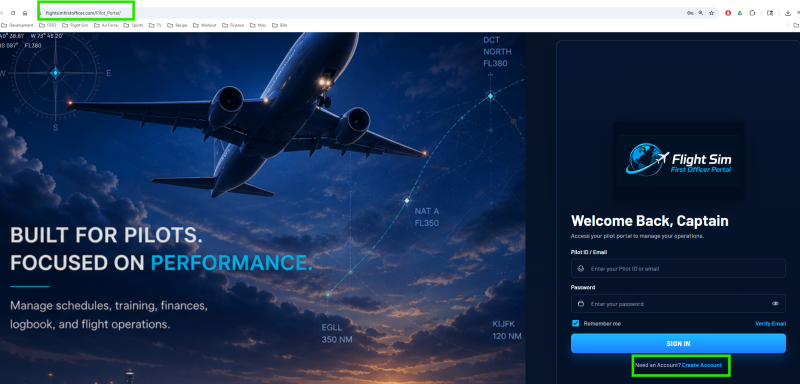Image resolution: width=800 pixels, height=384 pixels.
Task: Focus the Pilot ID / Email input field
Action: click(678, 268)
